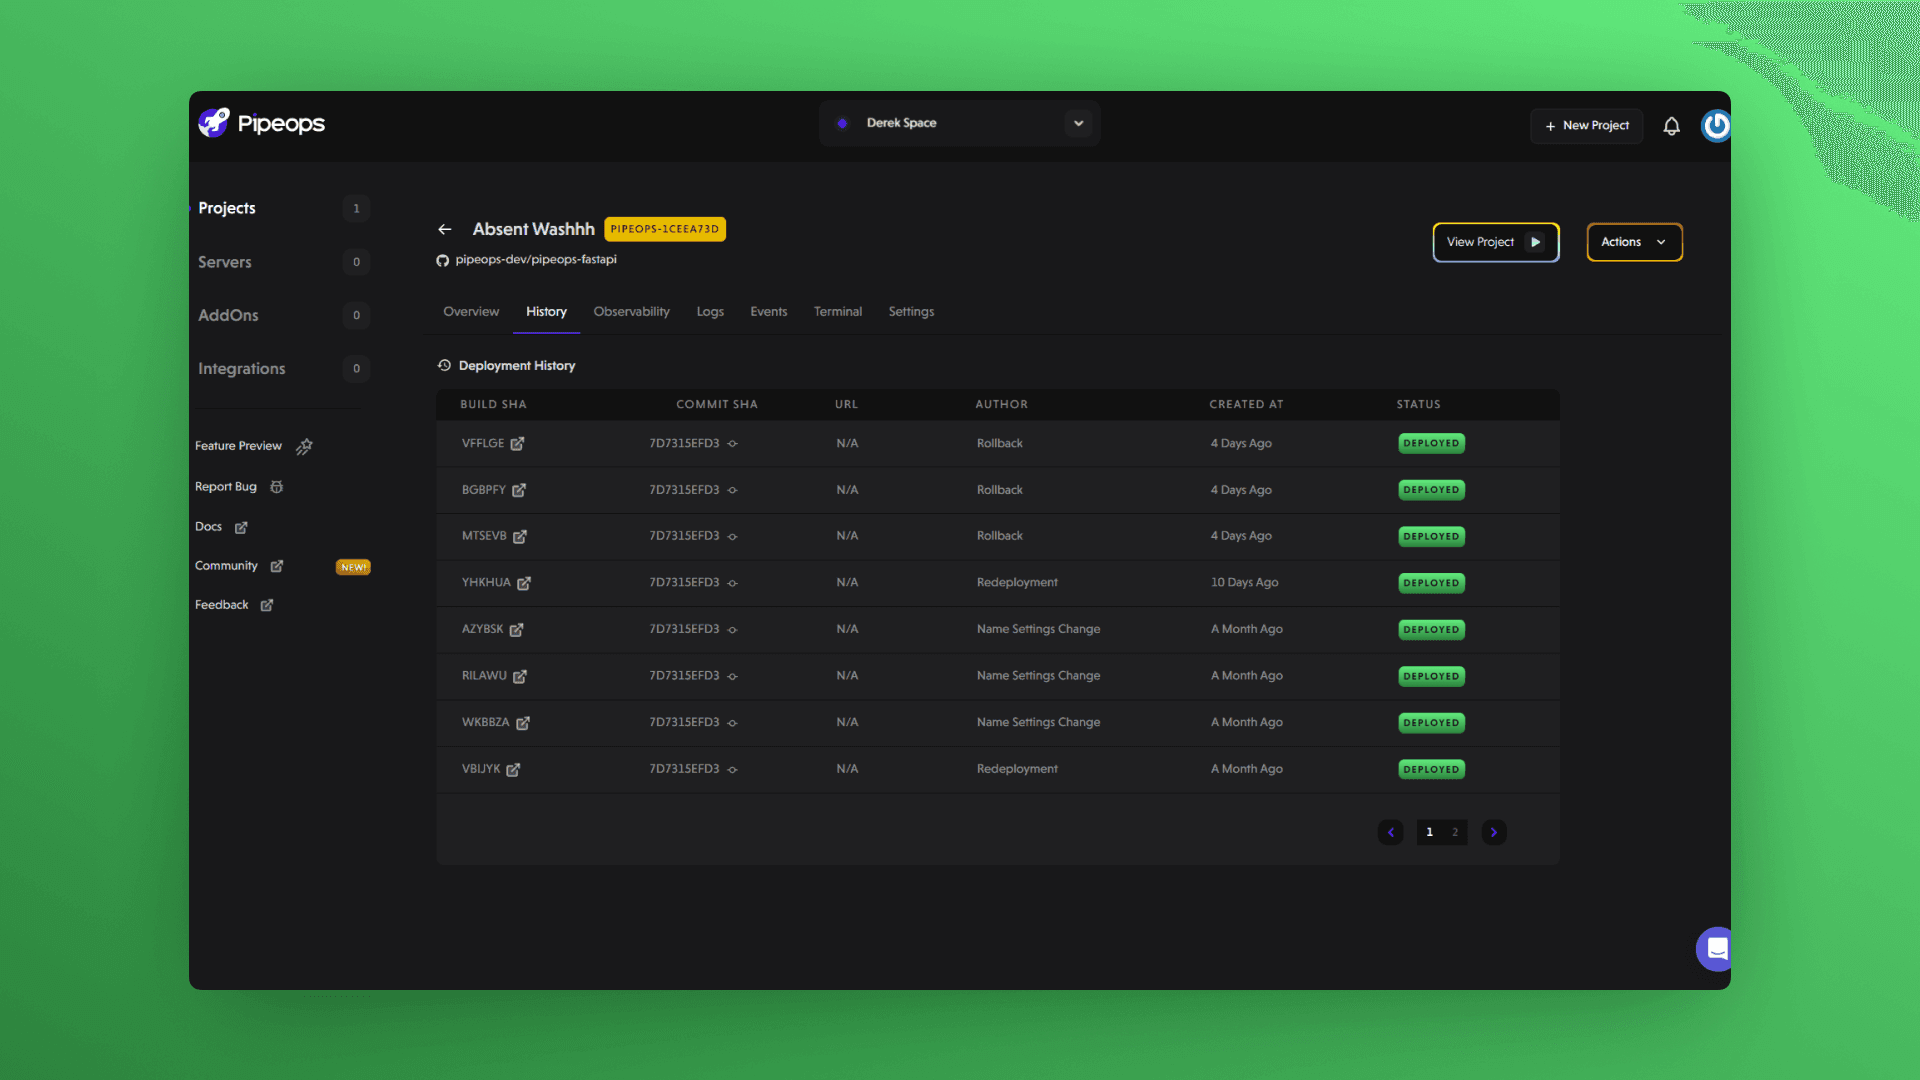The image size is (1920, 1080).
Task: Click the DEPLOYED status badge for VBIJYK
Action: point(1431,770)
